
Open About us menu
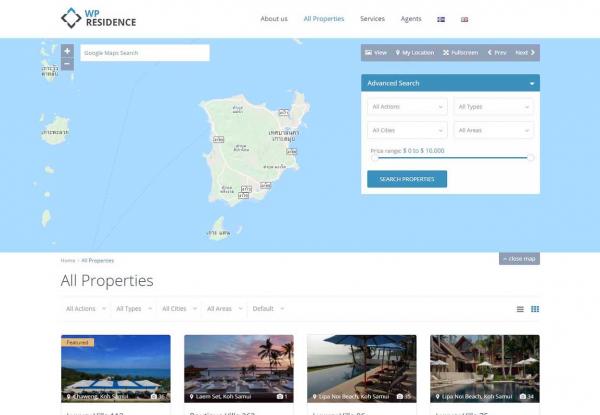click(274, 19)
